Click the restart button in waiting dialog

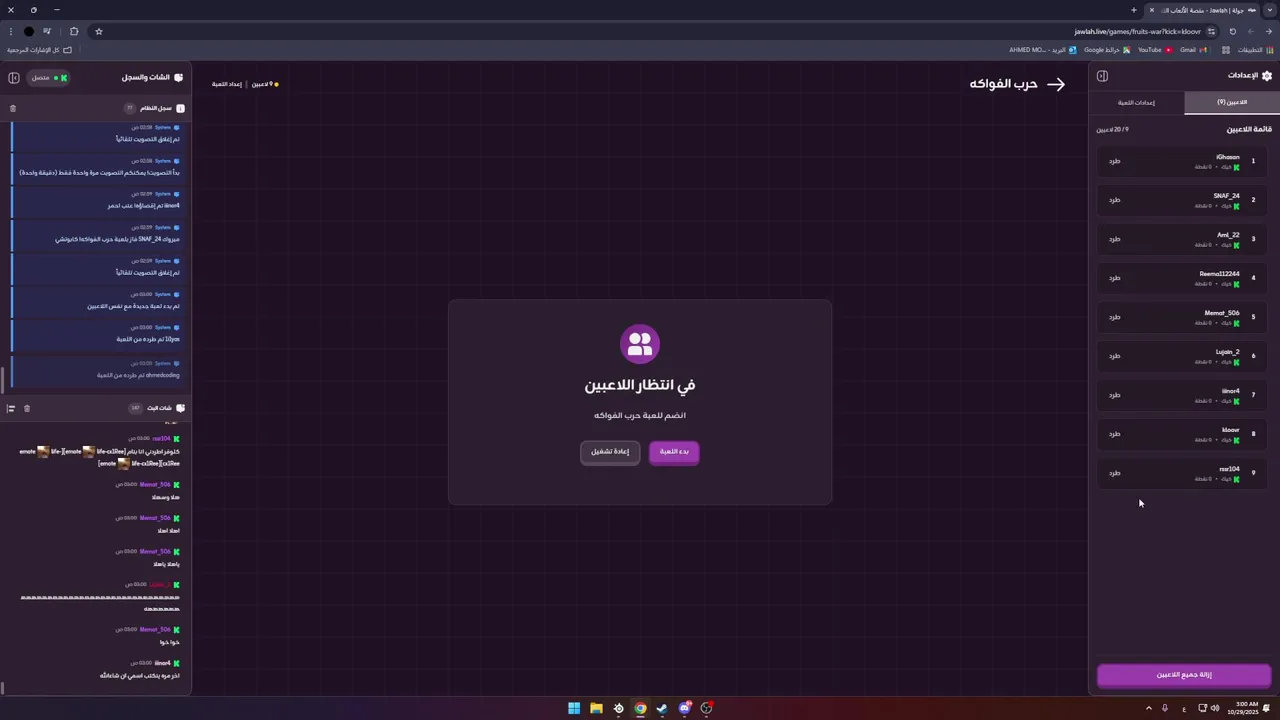click(609, 452)
